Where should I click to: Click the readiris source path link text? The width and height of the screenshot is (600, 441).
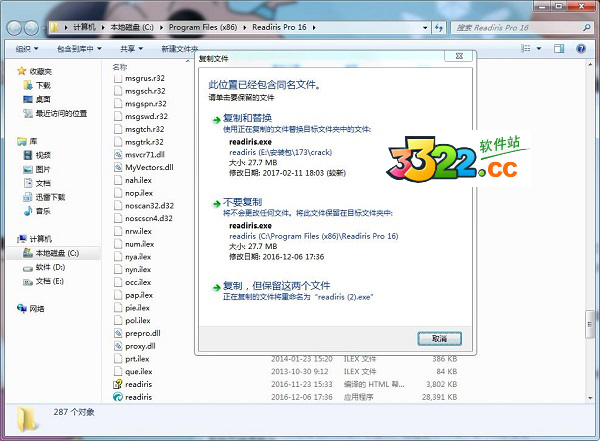click(x=280, y=152)
